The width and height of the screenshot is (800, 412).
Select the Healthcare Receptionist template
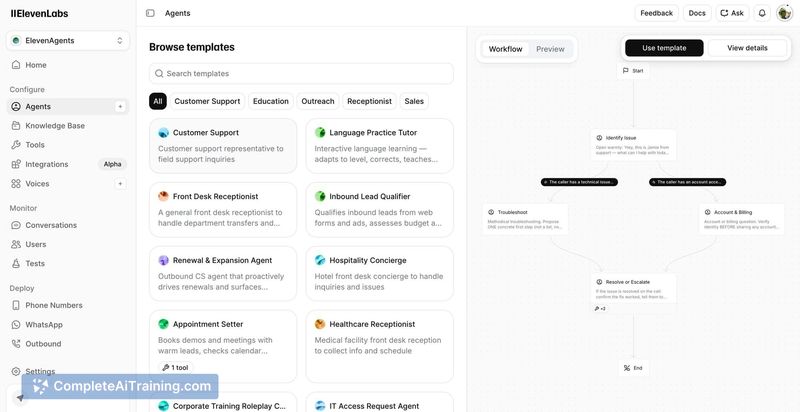380,346
